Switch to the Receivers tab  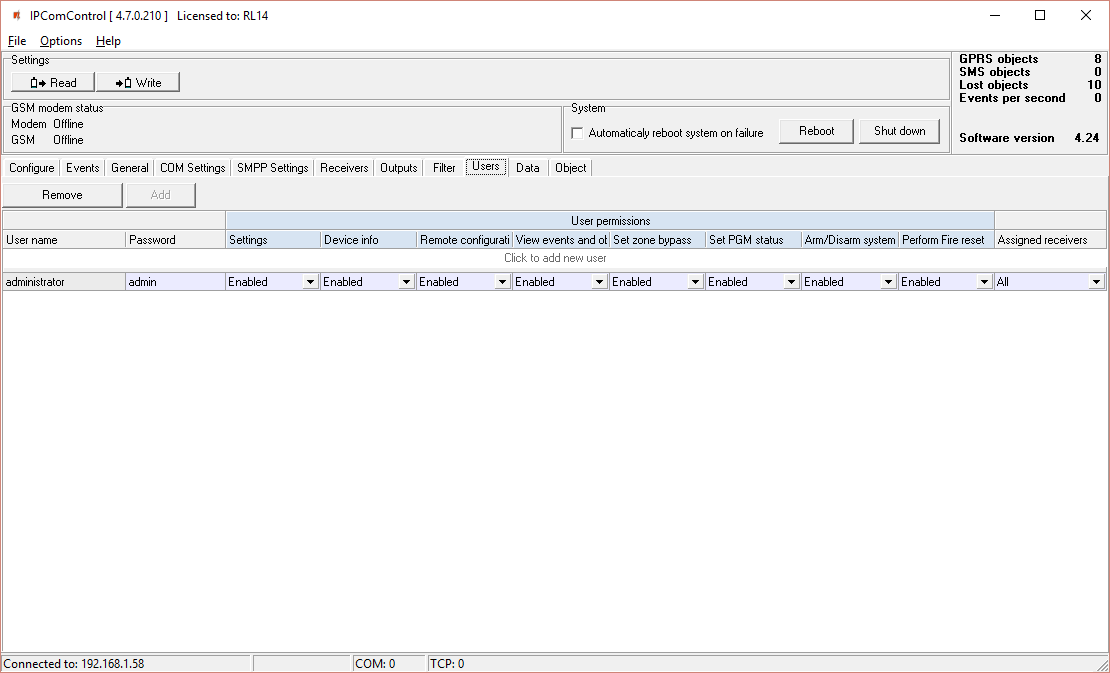click(344, 168)
